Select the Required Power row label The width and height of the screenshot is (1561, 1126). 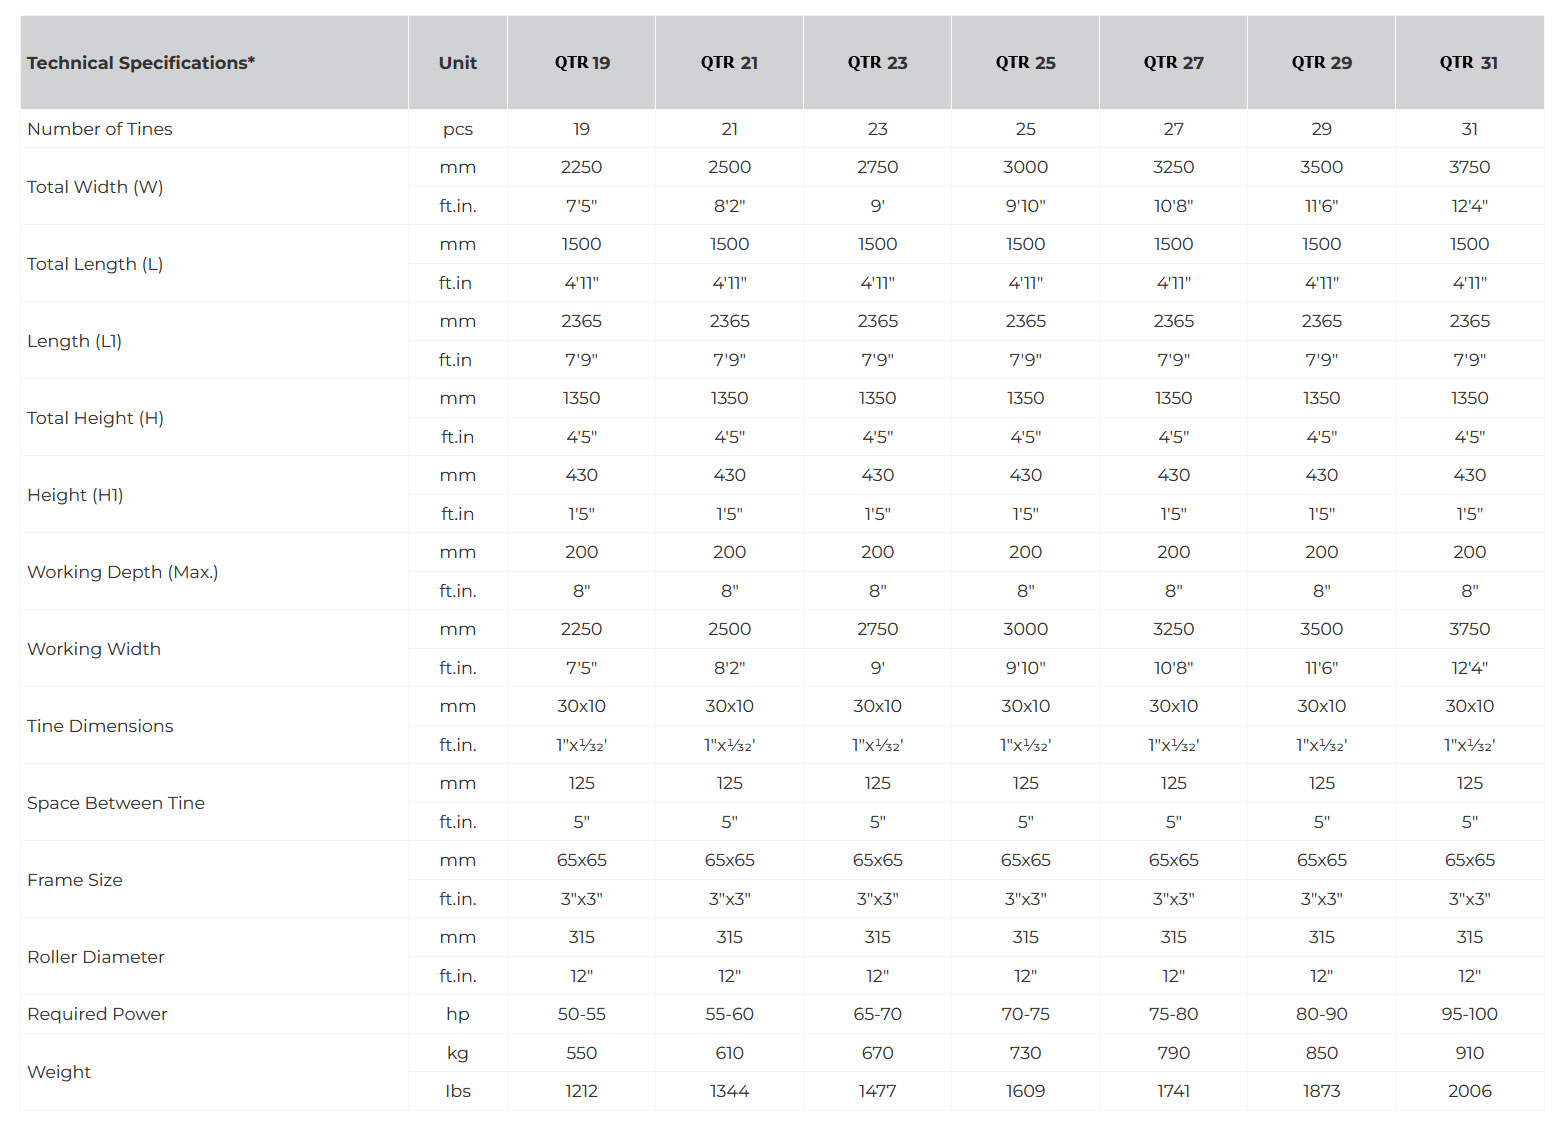(97, 1014)
